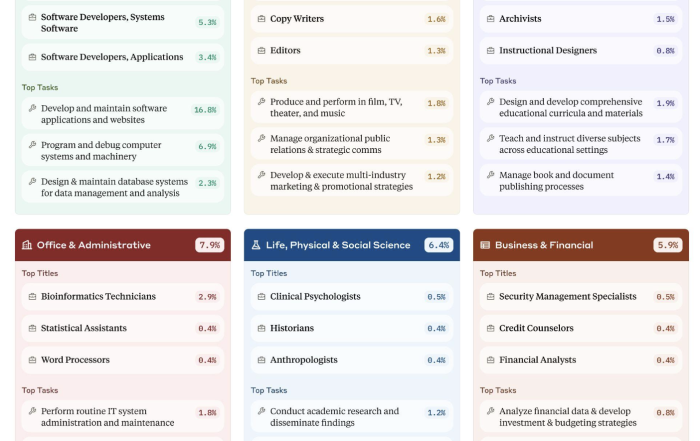Click the 6.4% badge on Life, Physical & Social Science
The height and width of the screenshot is (441, 700).
pyautogui.click(x=438, y=245)
